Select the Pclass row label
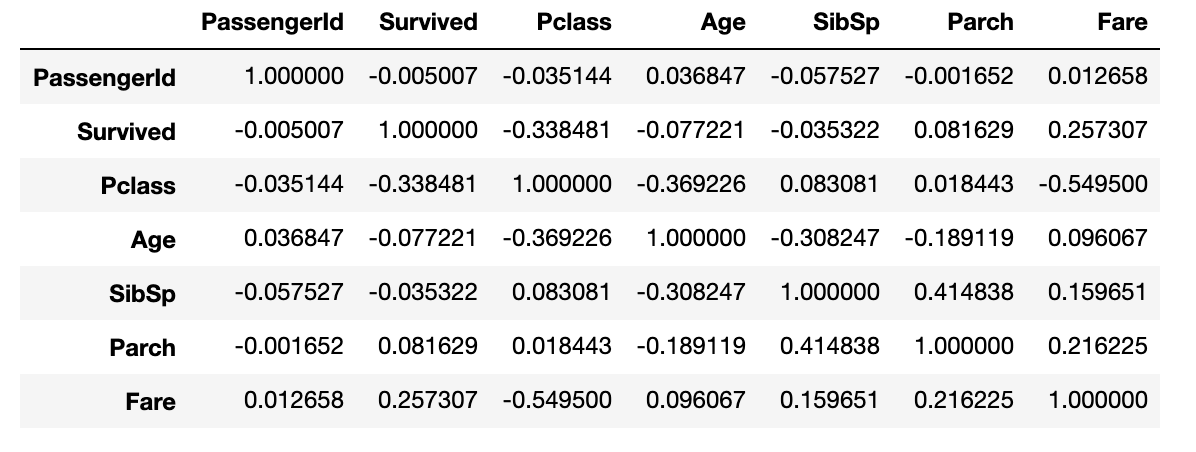 coord(138,186)
